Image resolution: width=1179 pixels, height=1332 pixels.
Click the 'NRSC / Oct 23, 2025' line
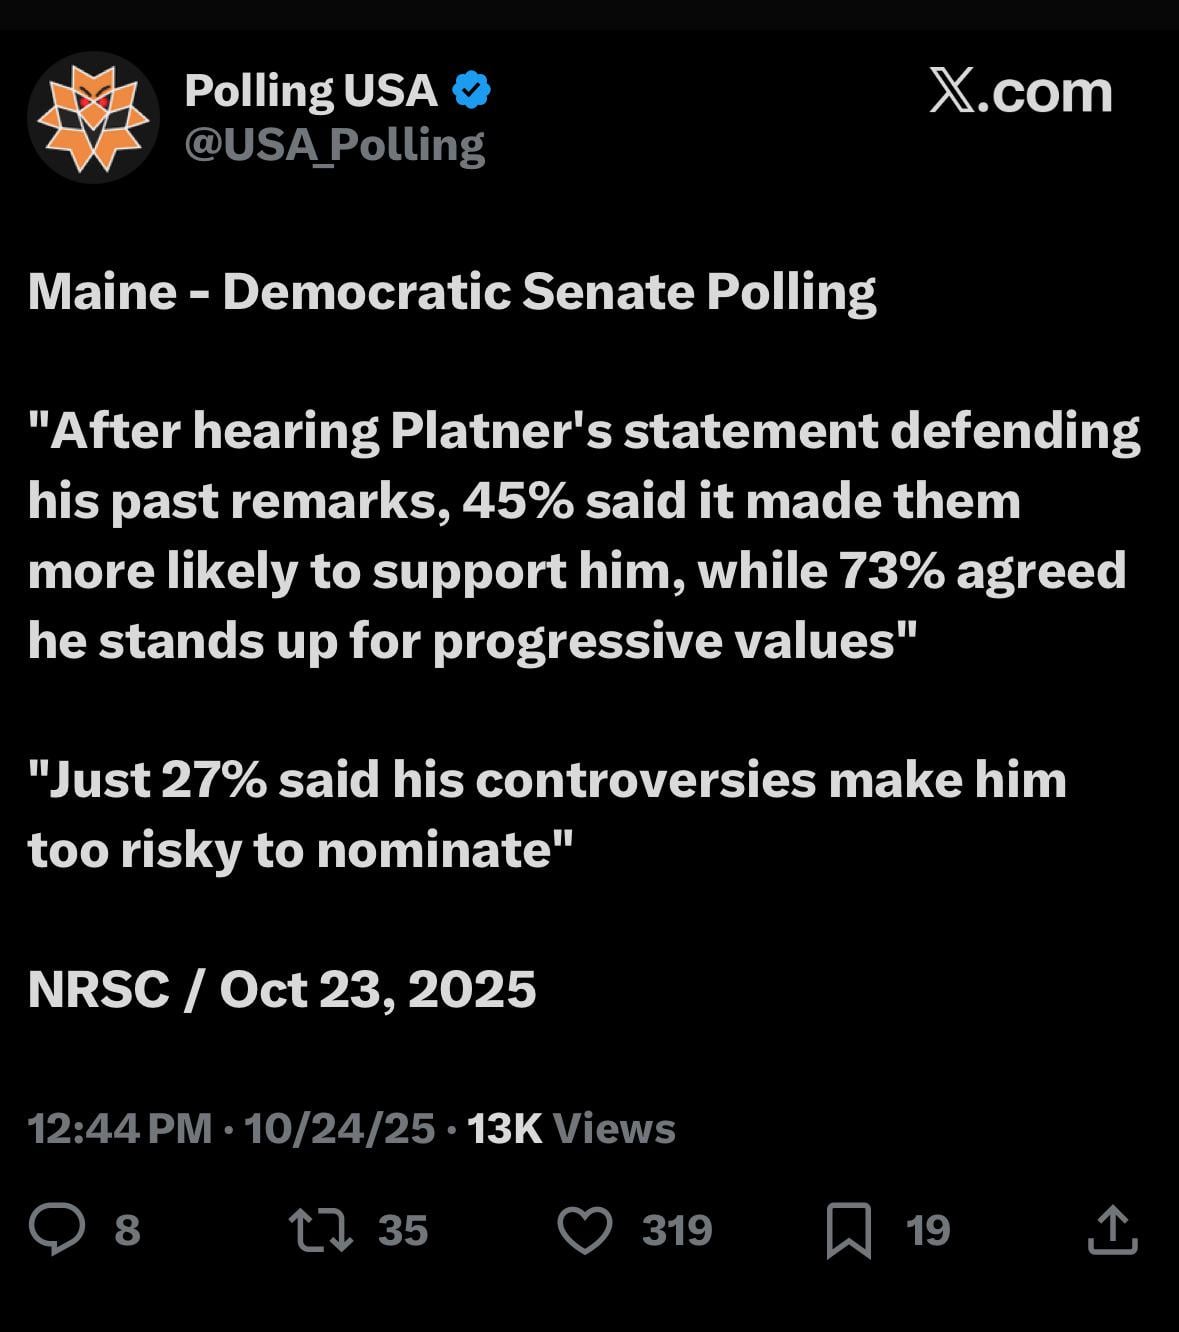pyautogui.click(x=282, y=989)
